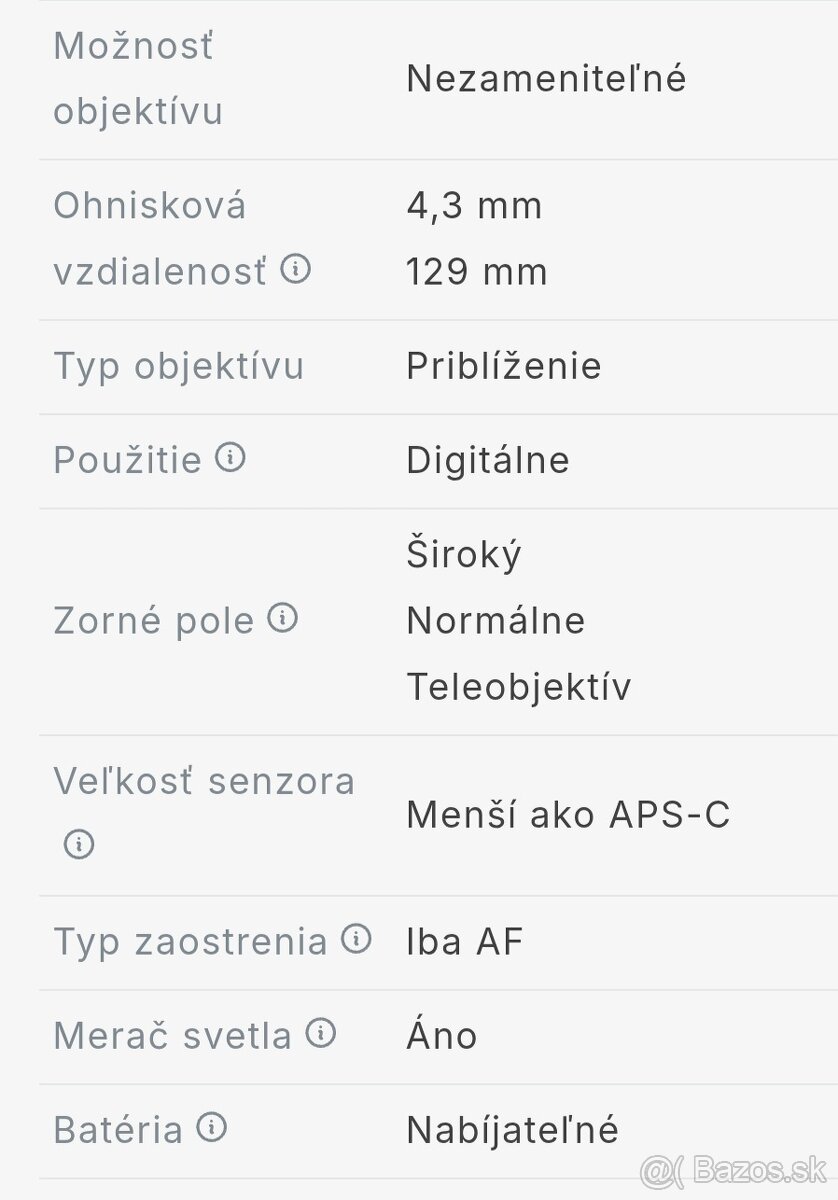
Task: Click the Batéria info icon
Action: (212, 1128)
